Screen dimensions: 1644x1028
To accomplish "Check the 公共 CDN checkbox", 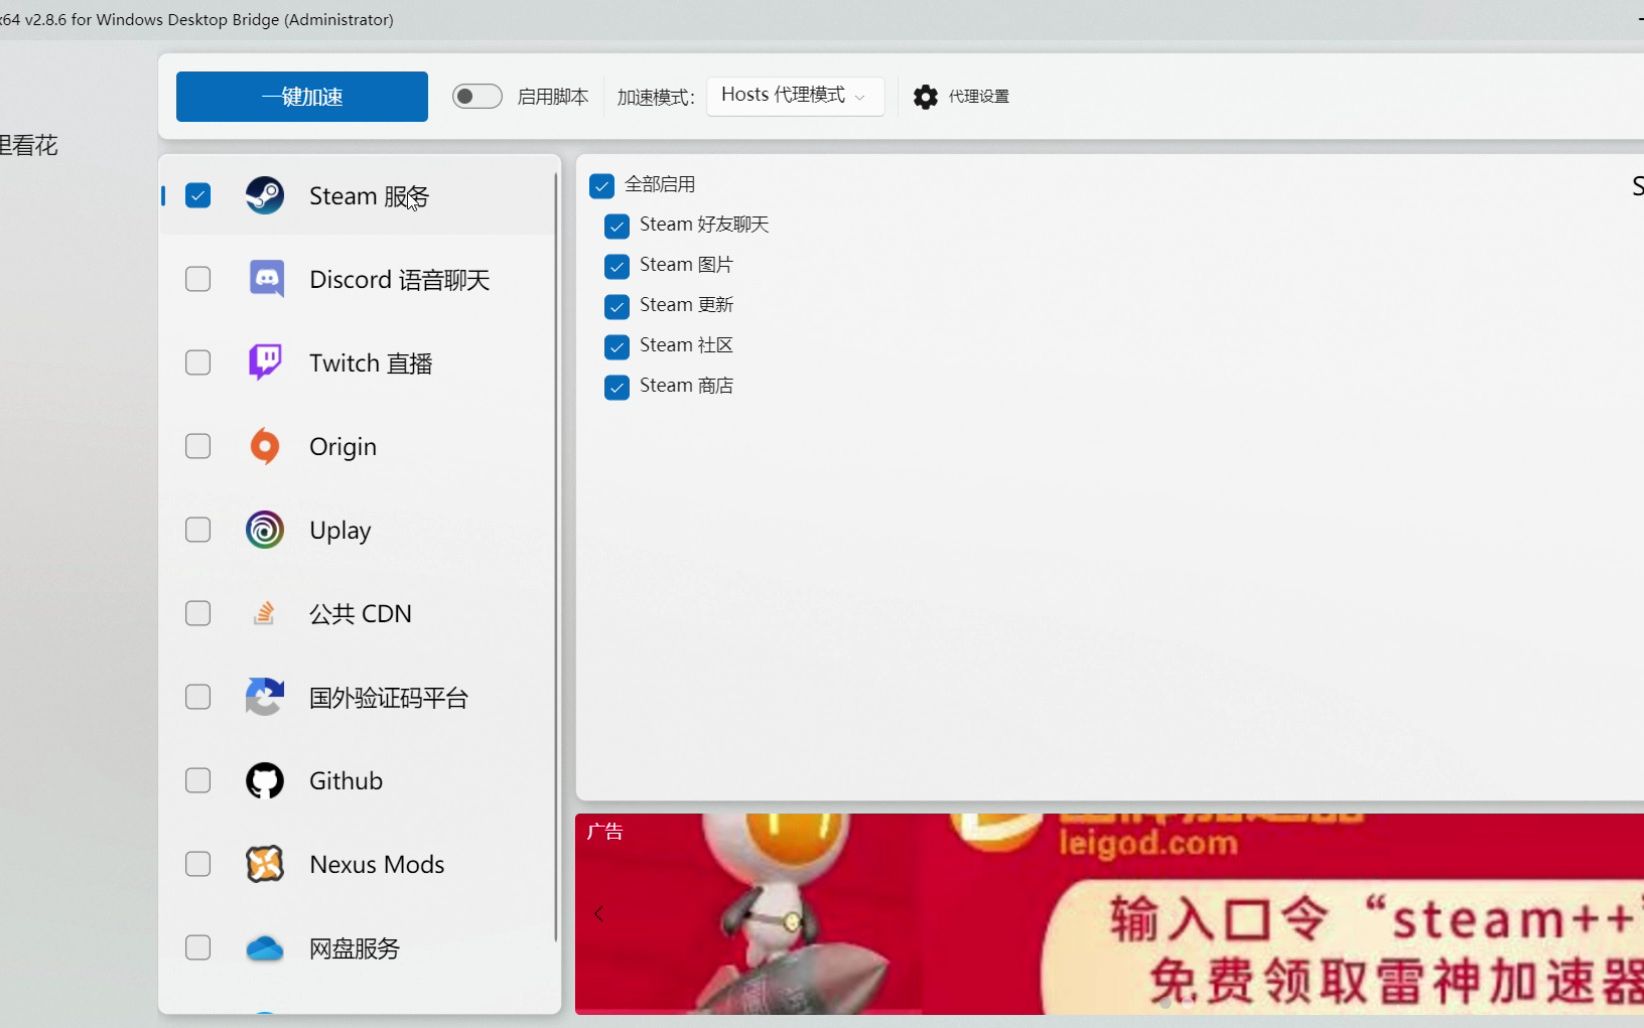I will (197, 613).
